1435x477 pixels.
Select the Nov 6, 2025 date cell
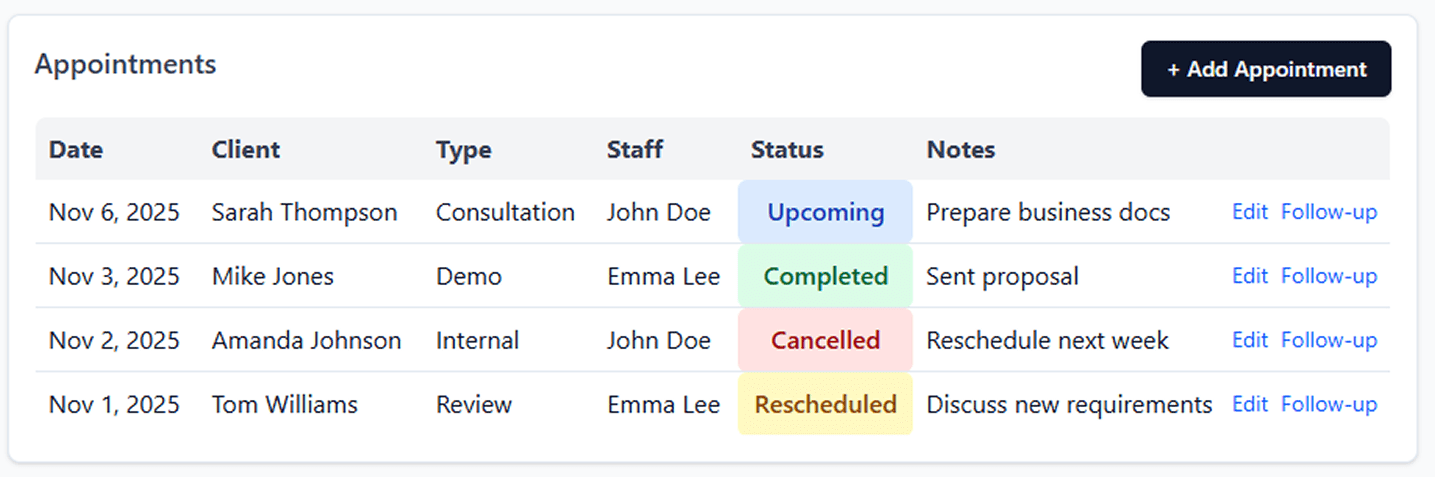(114, 212)
